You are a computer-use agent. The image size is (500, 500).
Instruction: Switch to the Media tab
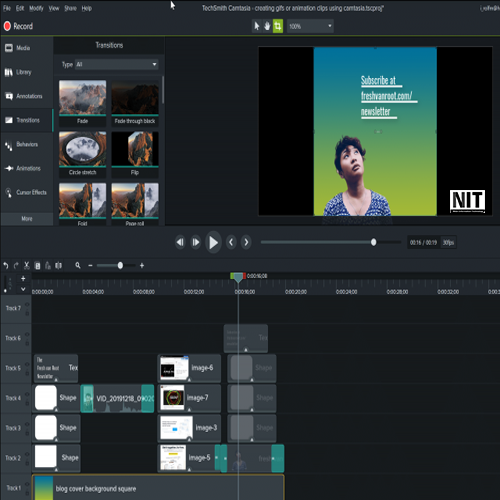(x=27, y=48)
